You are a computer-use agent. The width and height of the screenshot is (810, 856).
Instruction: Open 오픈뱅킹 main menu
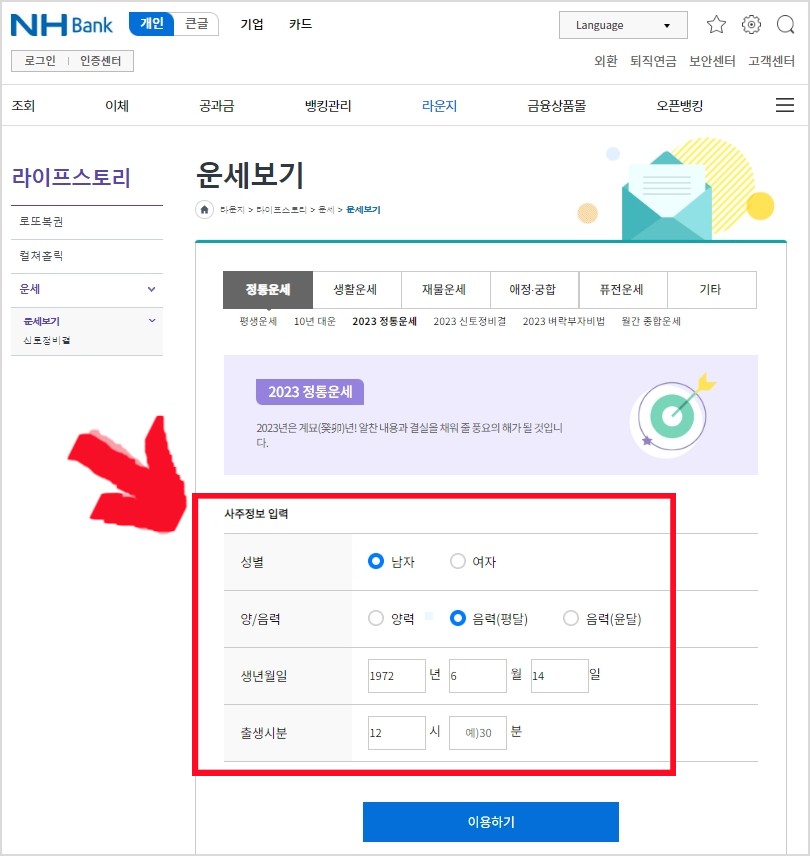point(680,105)
